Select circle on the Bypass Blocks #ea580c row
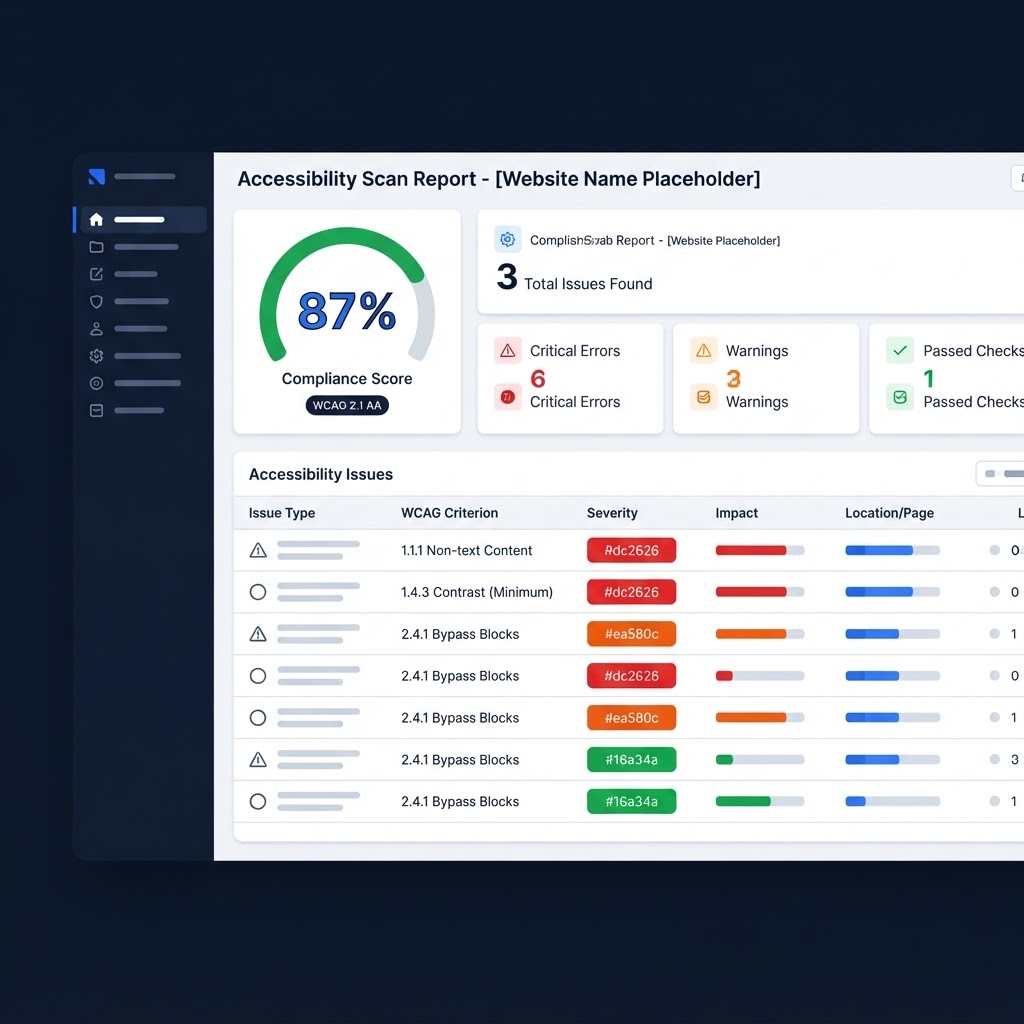The width and height of the screenshot is (1024, 1024). (258, 717)
